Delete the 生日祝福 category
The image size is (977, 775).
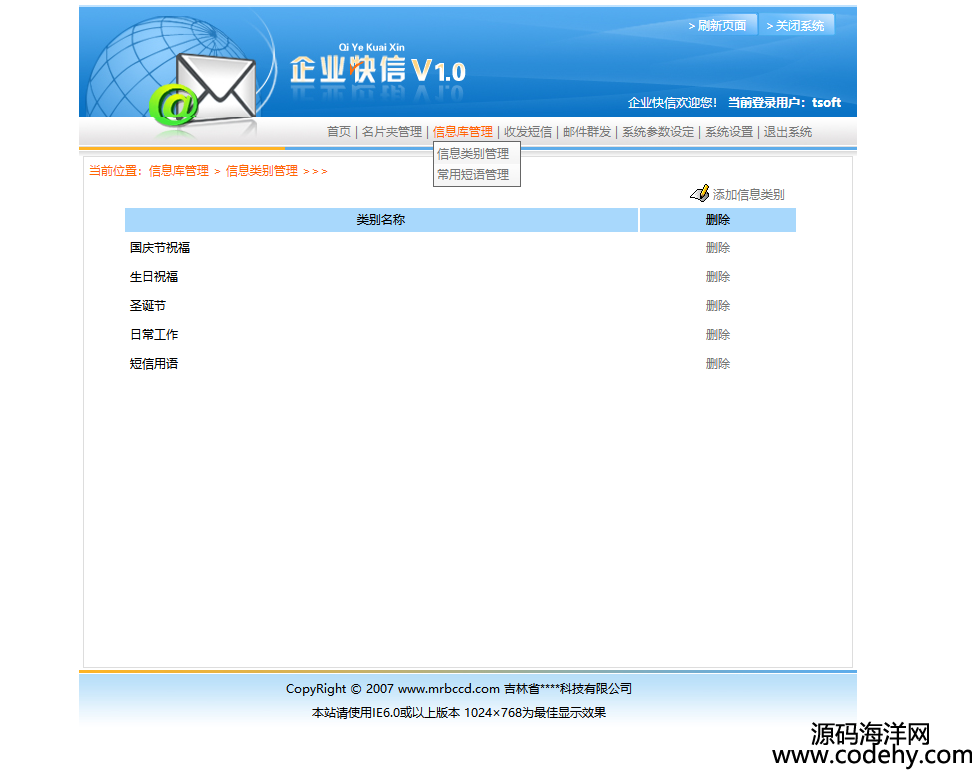point(718,277)
